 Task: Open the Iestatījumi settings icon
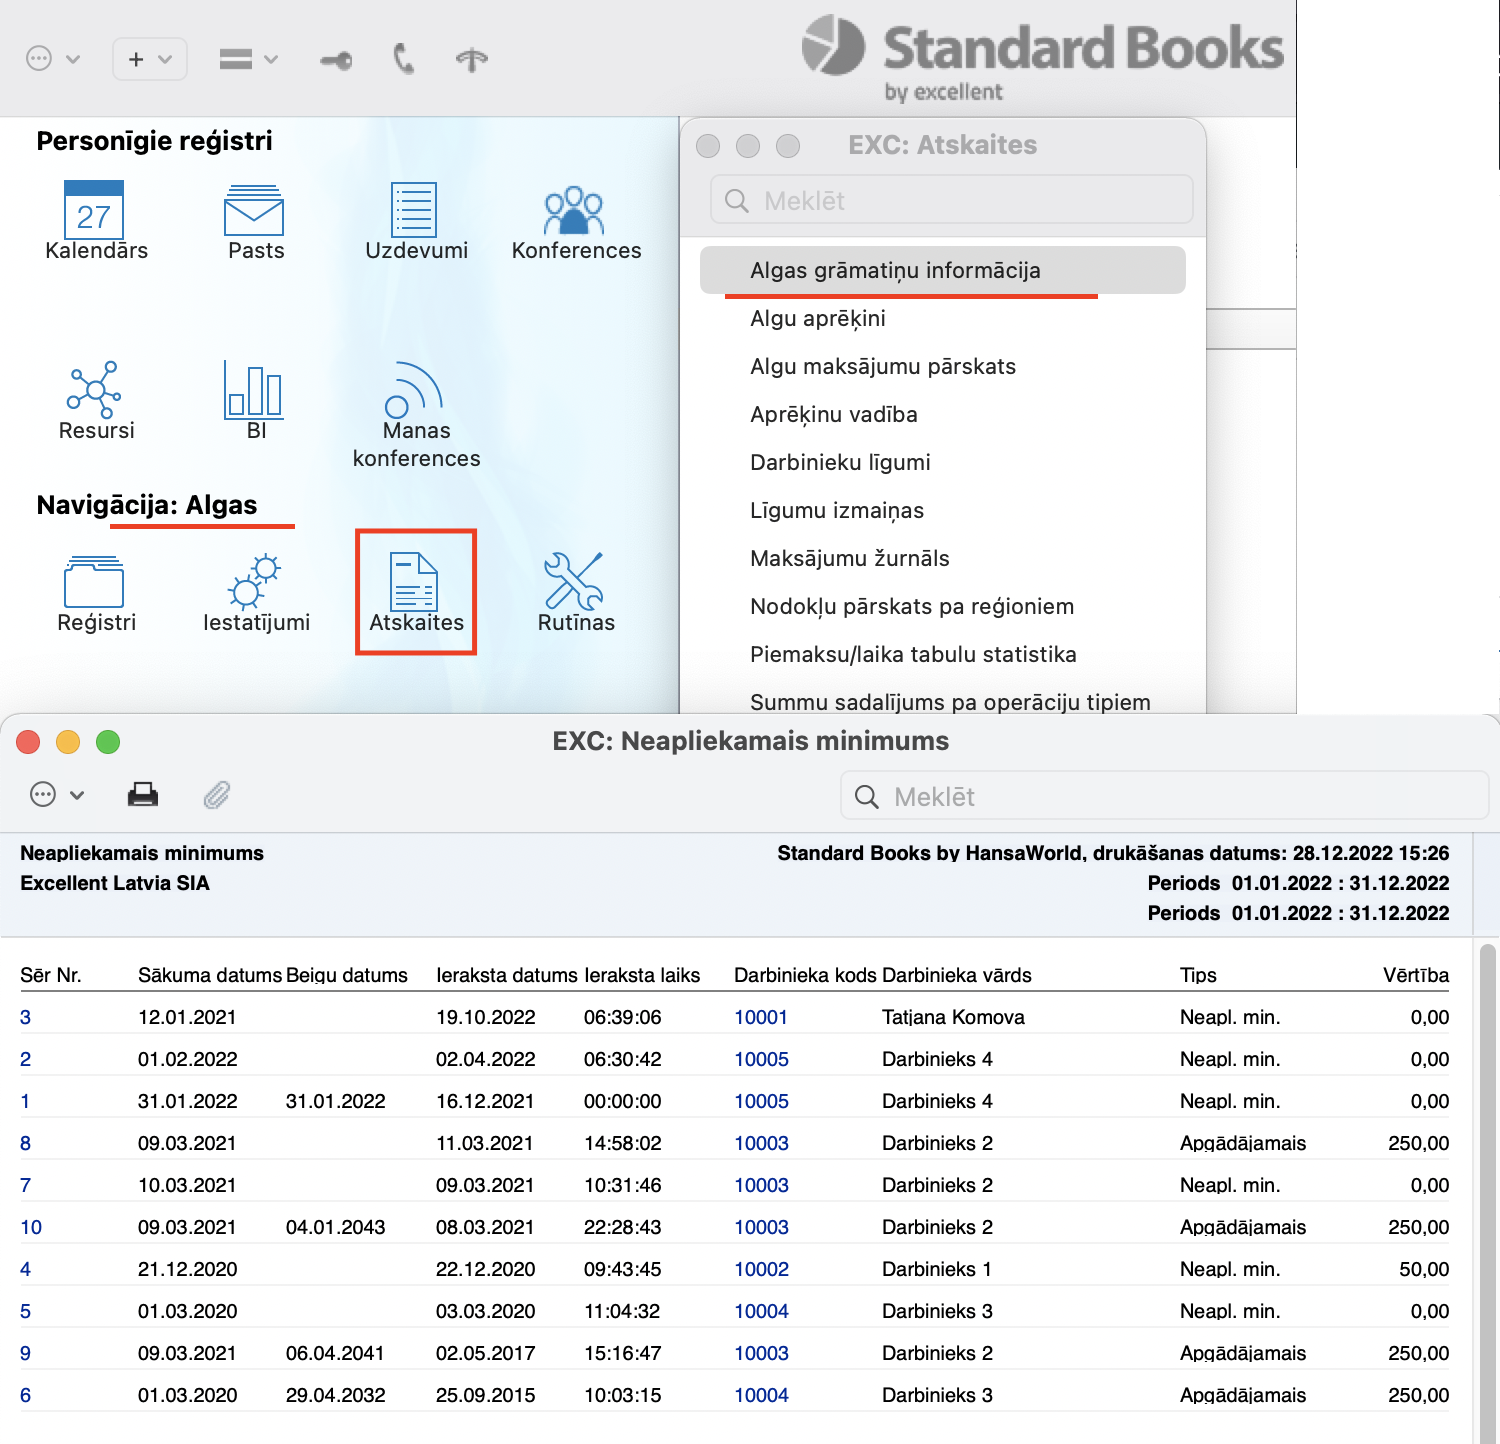[x=255, y=583]
